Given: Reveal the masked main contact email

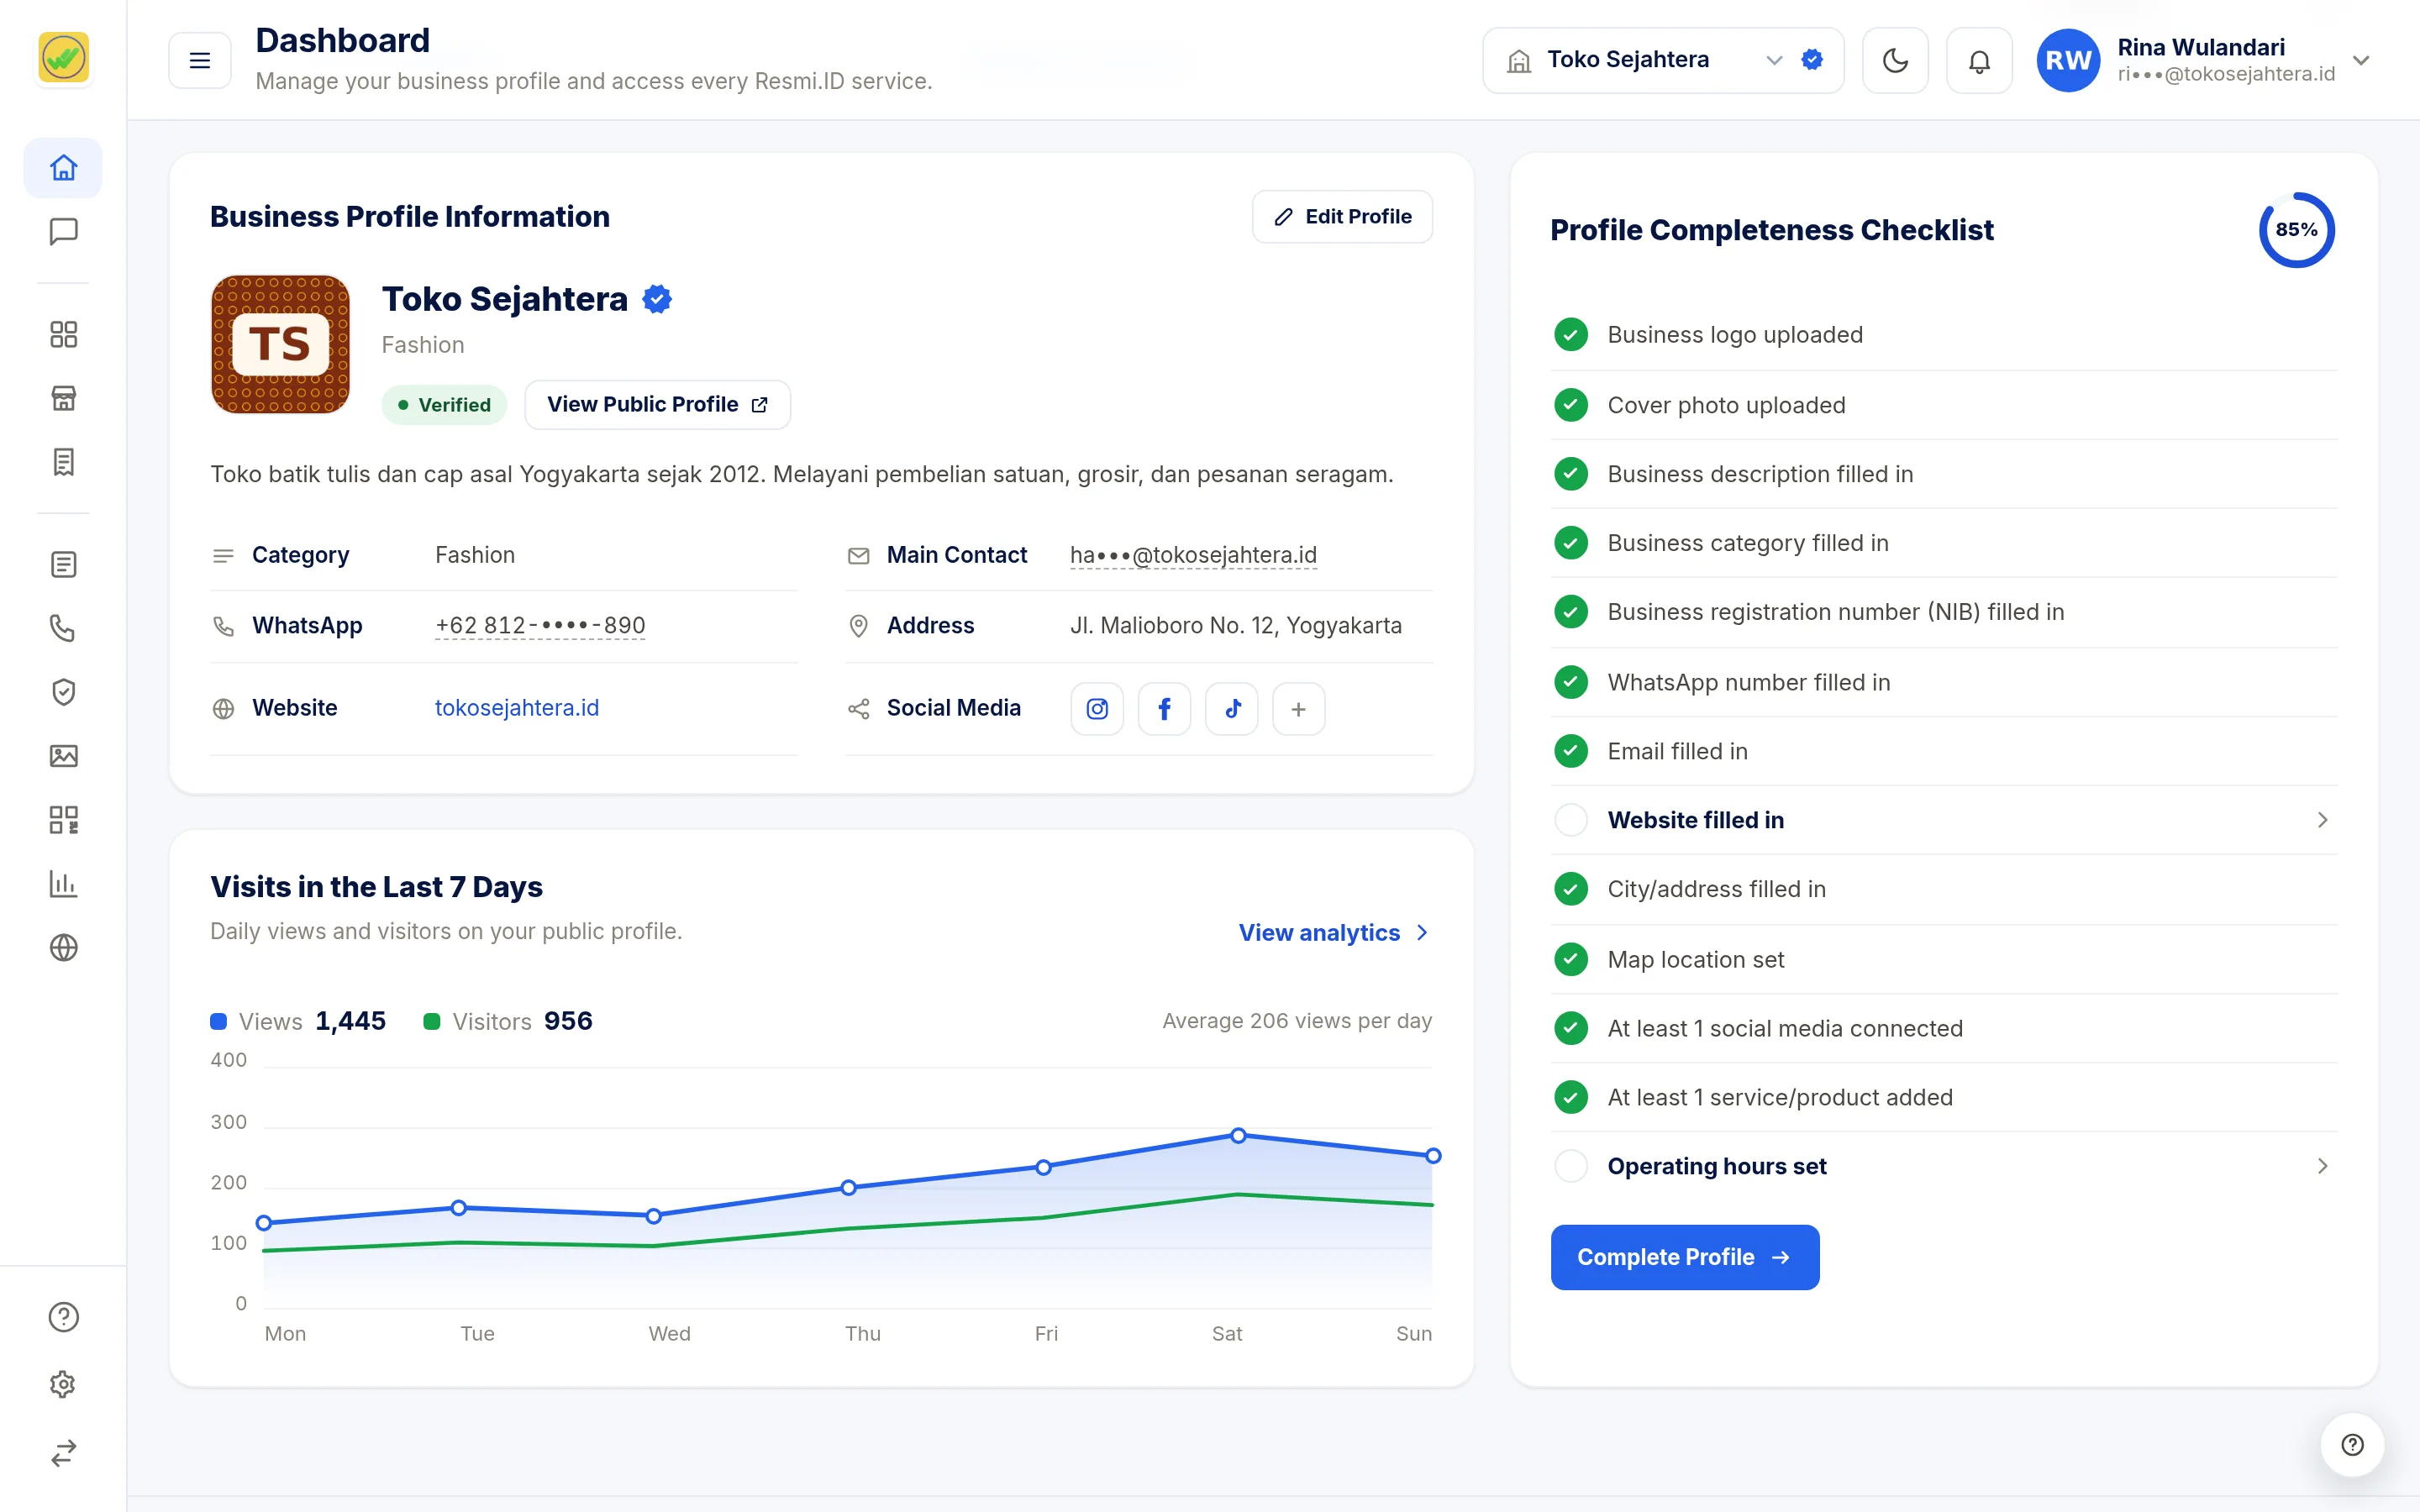Looking at the screenshot, I should point(1193,555).
